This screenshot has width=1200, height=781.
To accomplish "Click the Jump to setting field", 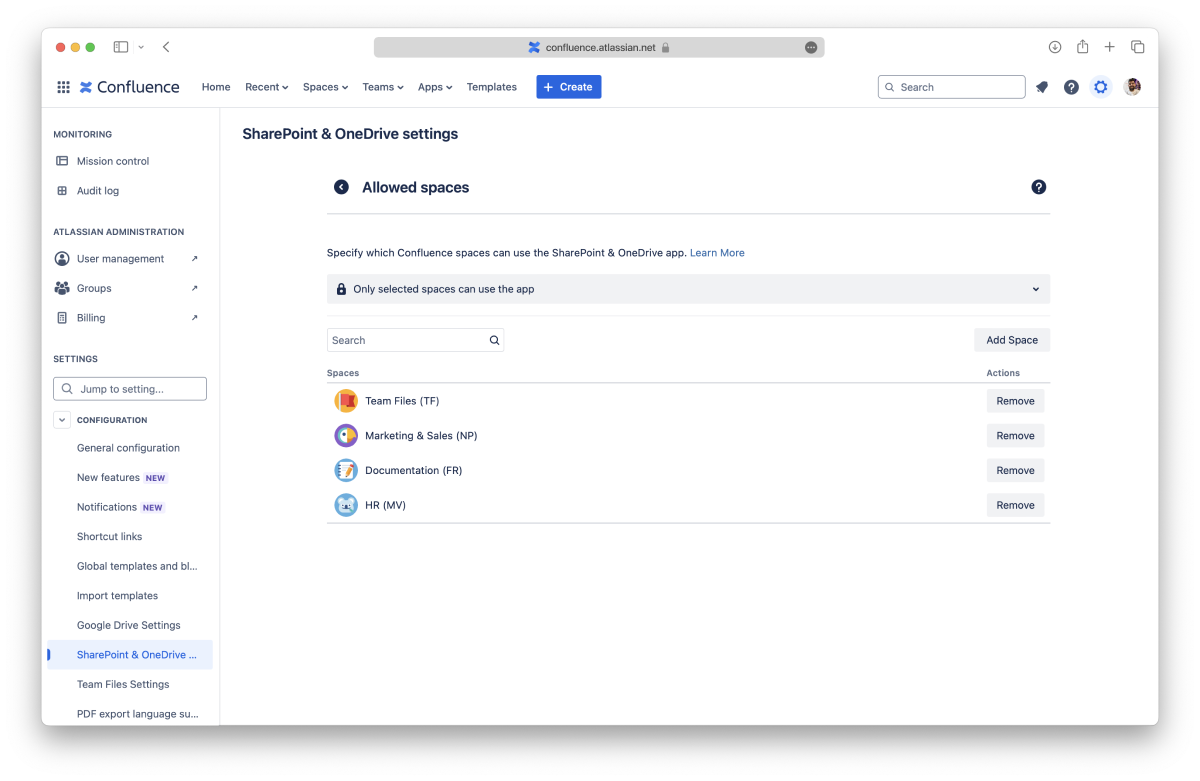I will [x=130, y=389].
